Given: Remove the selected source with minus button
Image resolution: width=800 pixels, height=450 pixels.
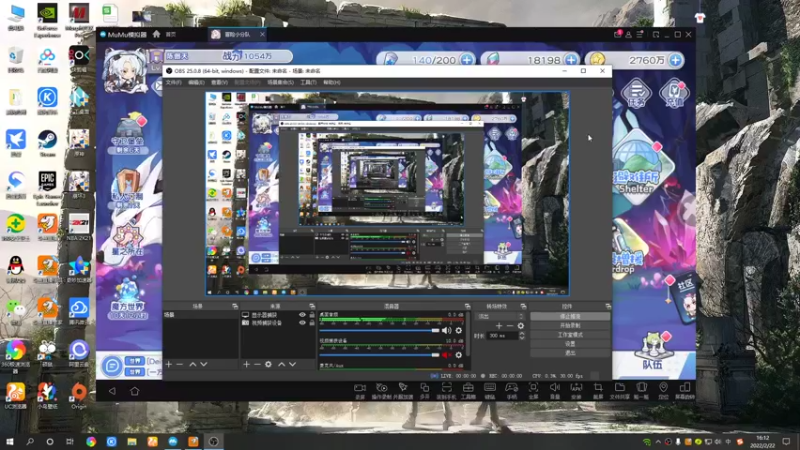Looking at the screenshot, I should click(x=257, y=364).
